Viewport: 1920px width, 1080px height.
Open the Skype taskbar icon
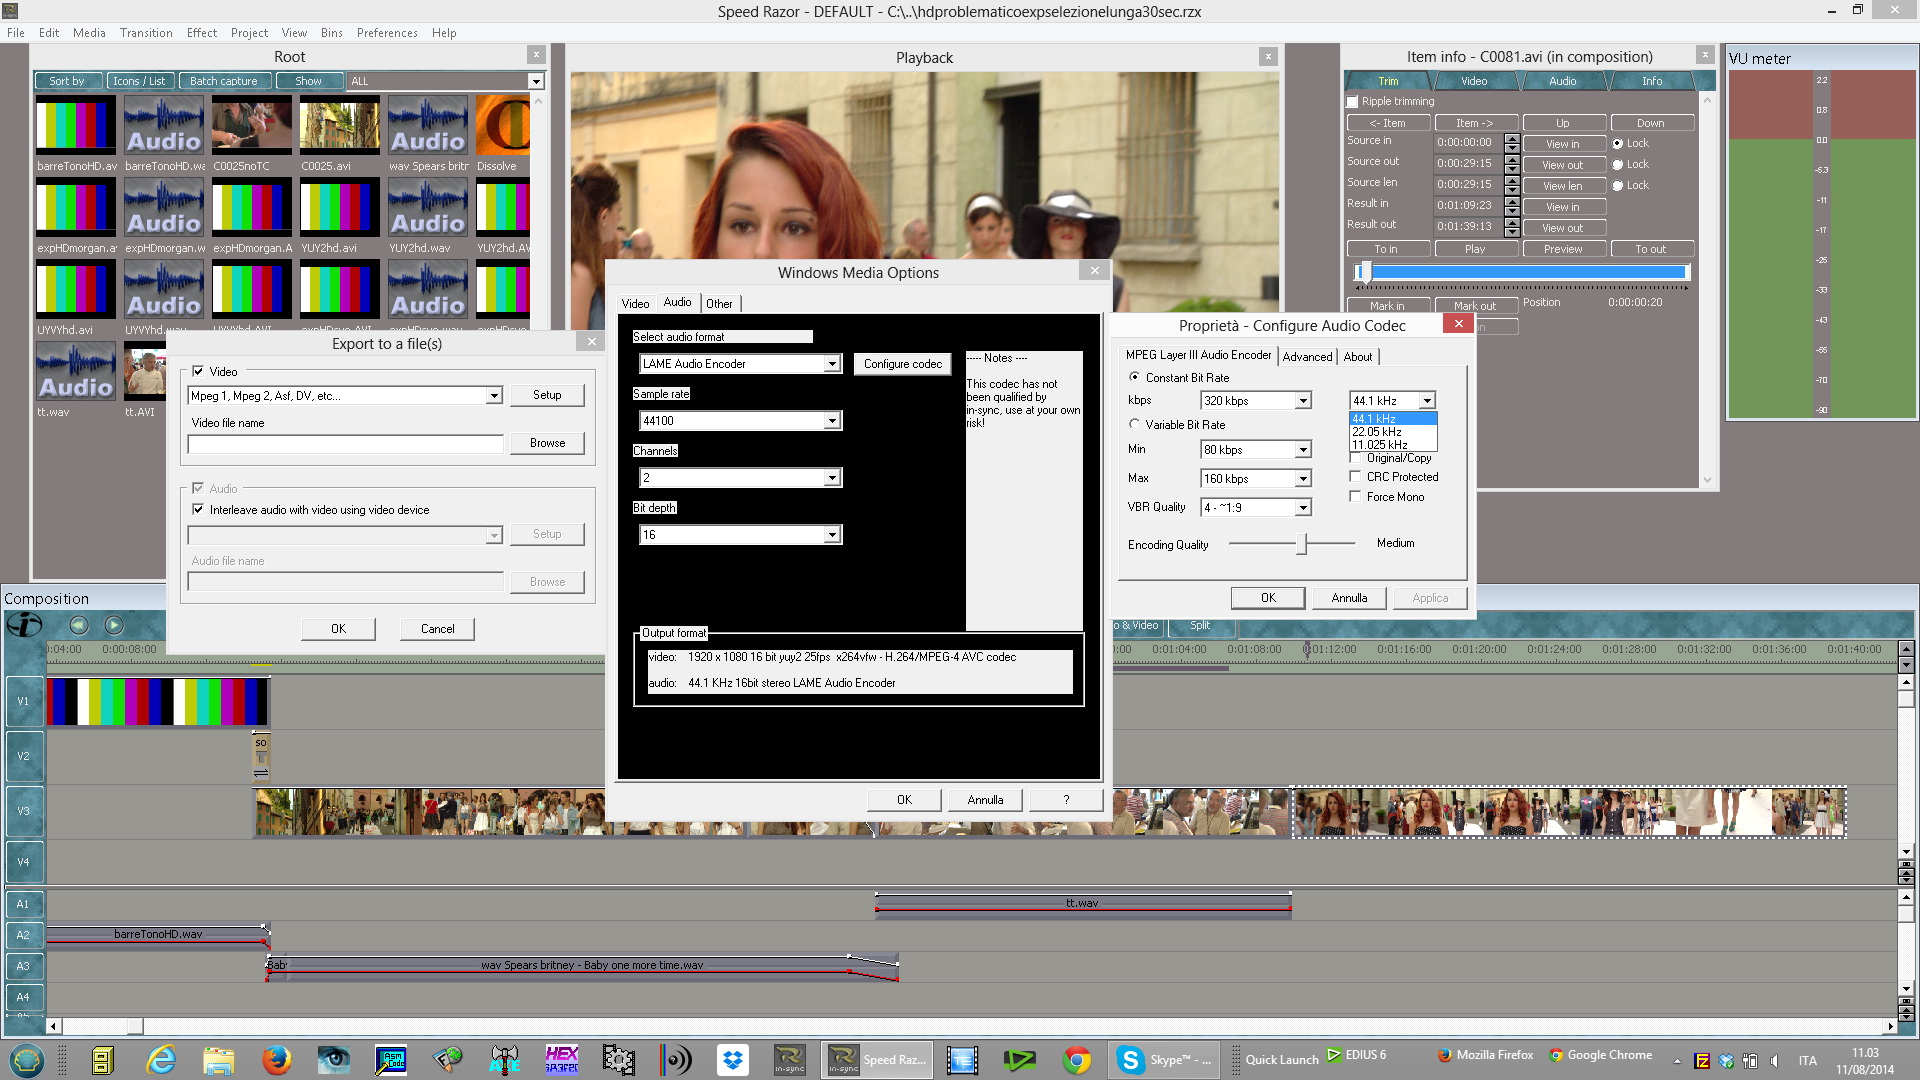point(1131,1060)
